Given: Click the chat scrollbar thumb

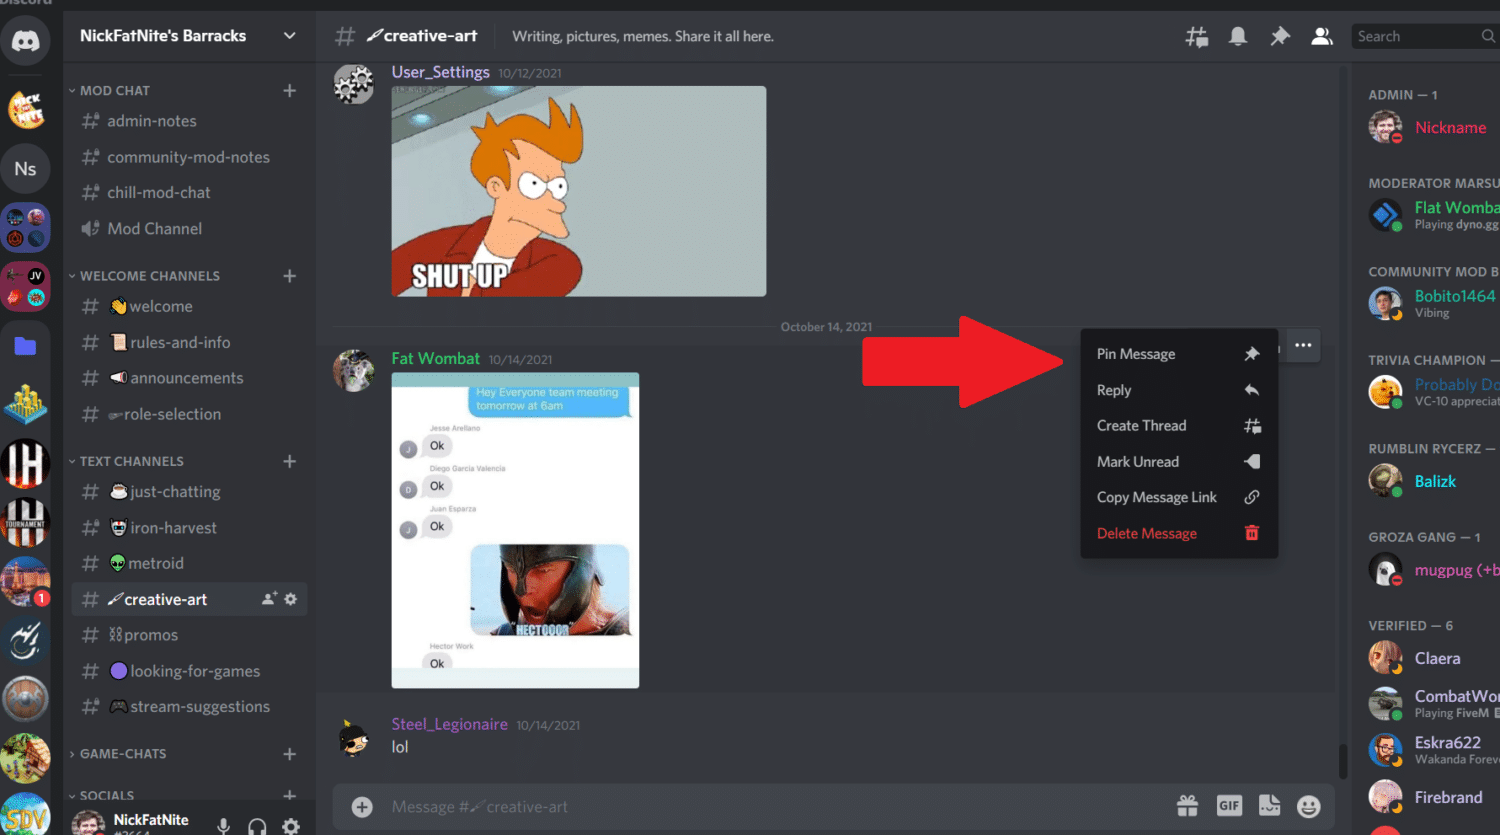Looking at the screenshot, I should pyautogui.click(x=1344, y=761).
